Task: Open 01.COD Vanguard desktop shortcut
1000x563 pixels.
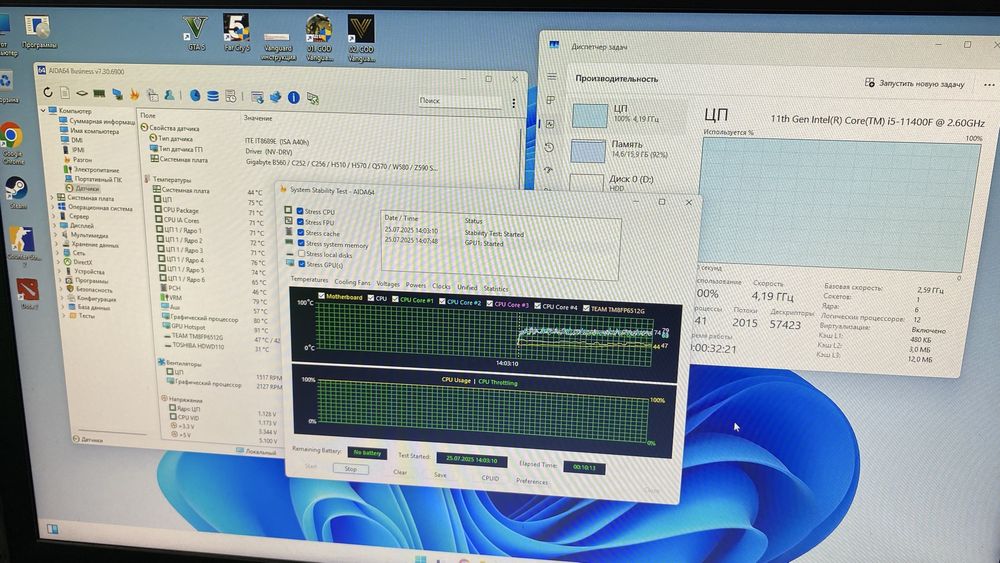Action: coord(319,38)
